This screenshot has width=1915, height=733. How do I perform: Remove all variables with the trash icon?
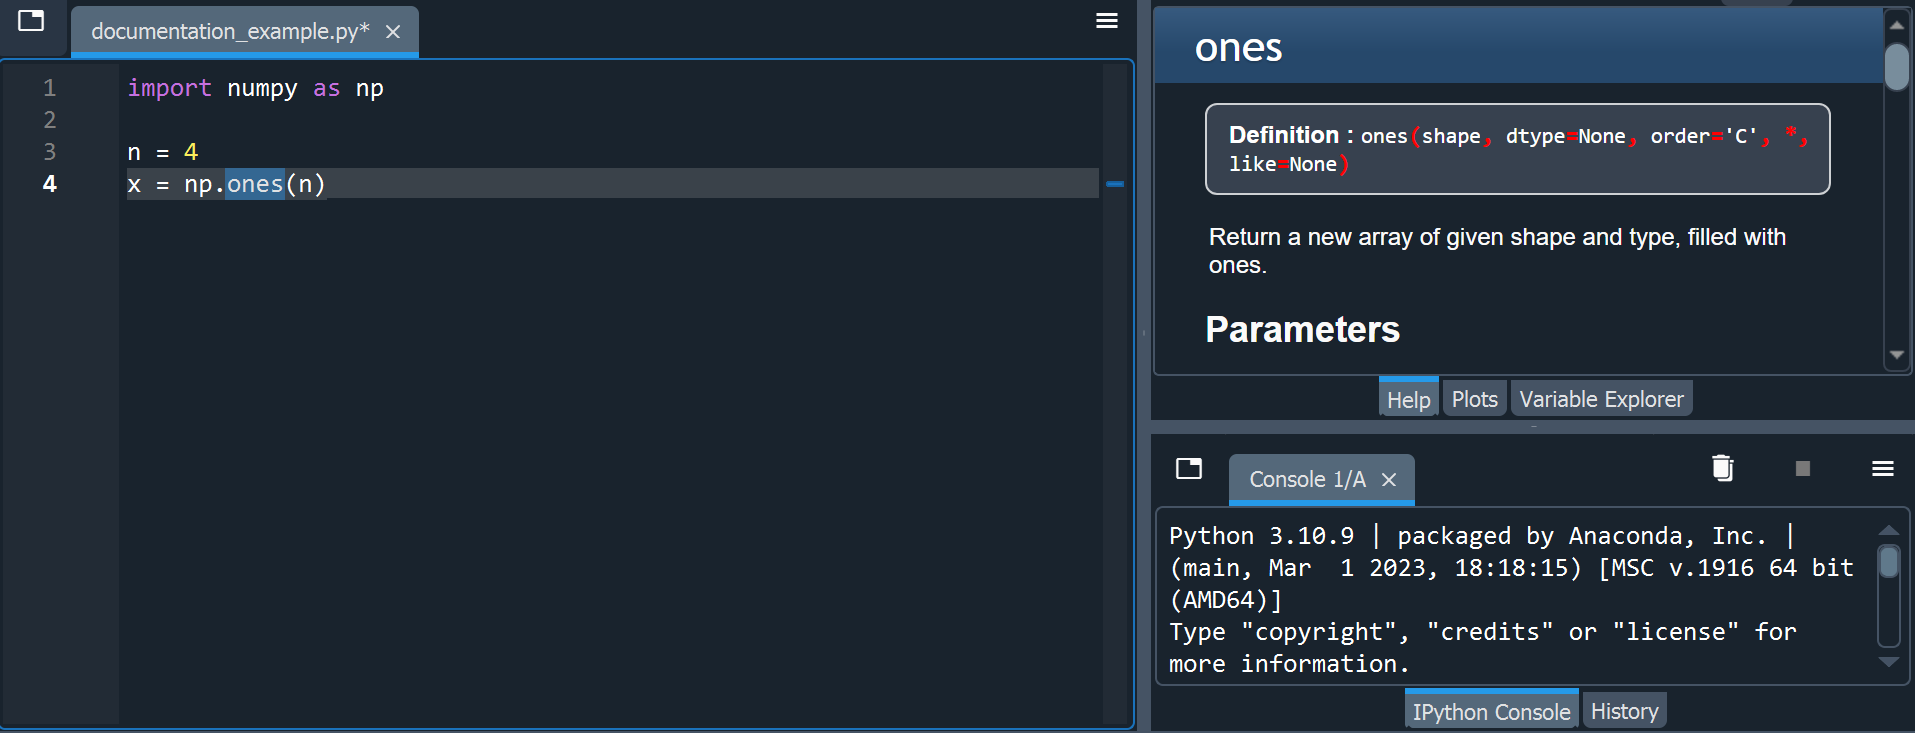[x=1722, y=468]
